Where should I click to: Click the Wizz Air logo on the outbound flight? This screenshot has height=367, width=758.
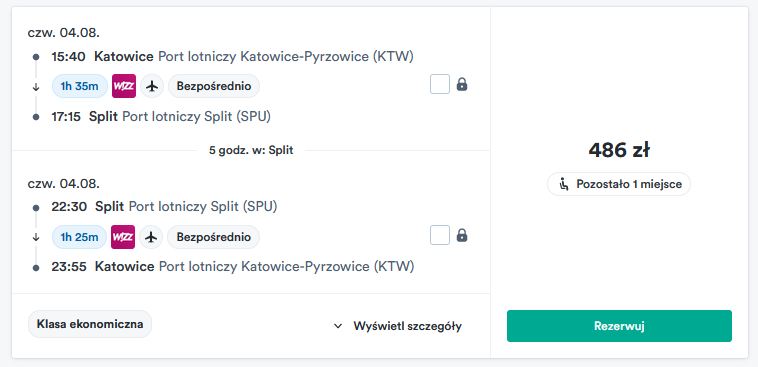click(x=124, y=86)
